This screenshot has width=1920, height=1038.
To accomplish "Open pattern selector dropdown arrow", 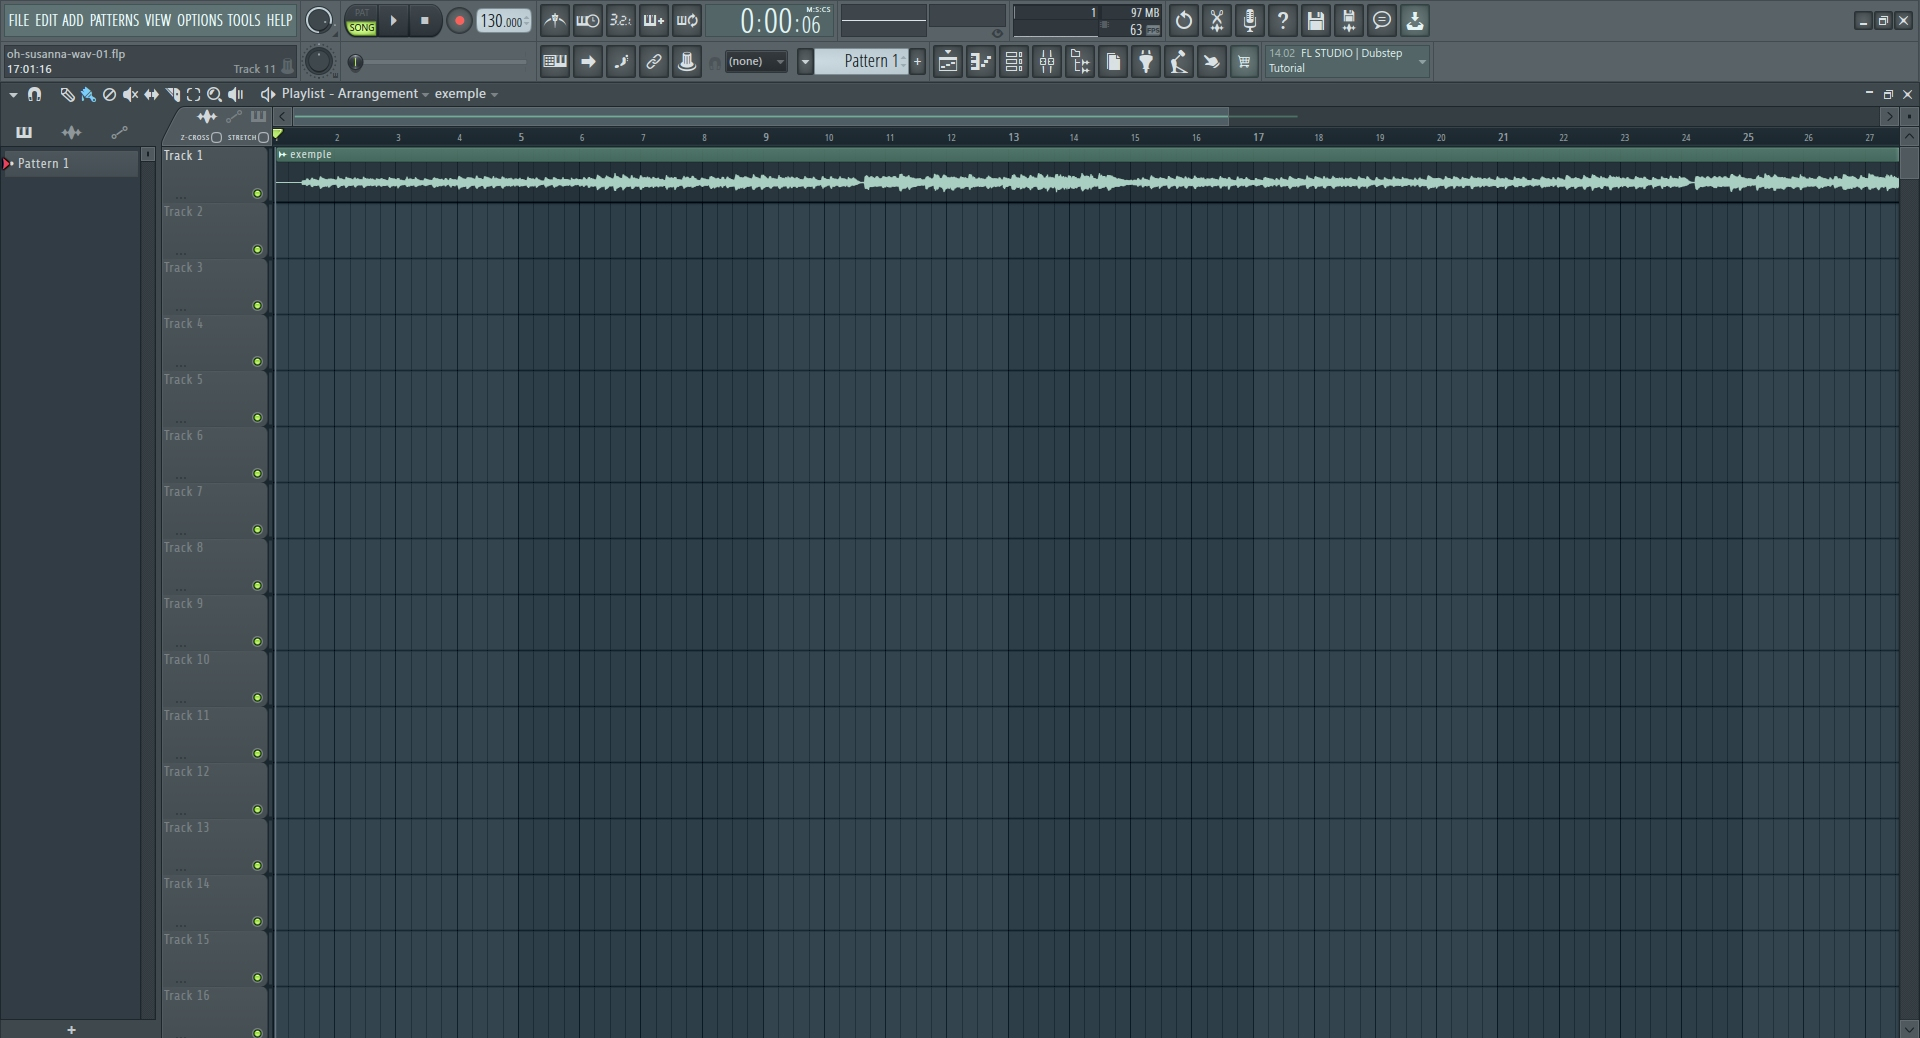I will 804,62.
